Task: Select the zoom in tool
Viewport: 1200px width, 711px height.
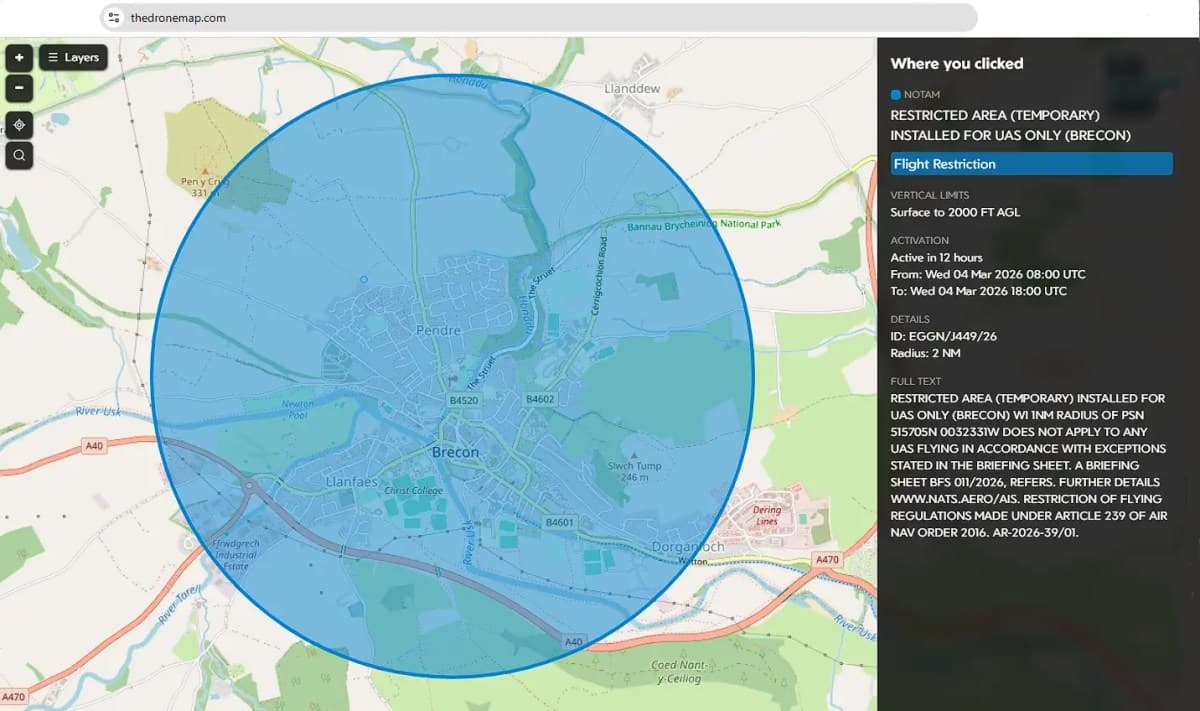Action: click(x=18, y=57)
